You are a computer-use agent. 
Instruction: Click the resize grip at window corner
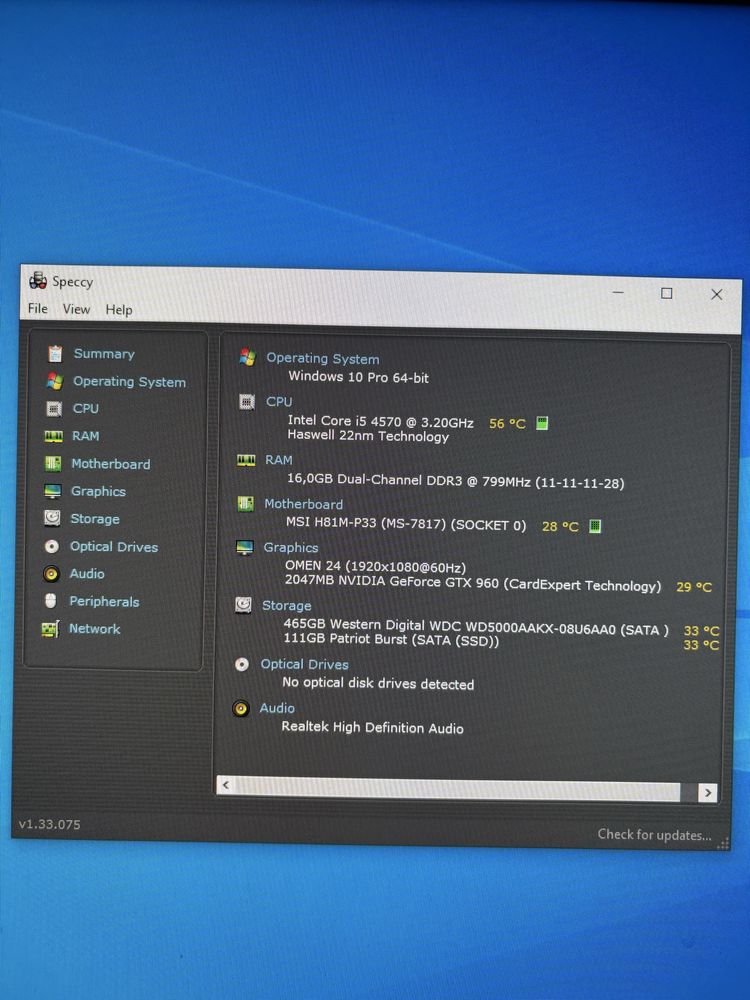pos(723,844)
